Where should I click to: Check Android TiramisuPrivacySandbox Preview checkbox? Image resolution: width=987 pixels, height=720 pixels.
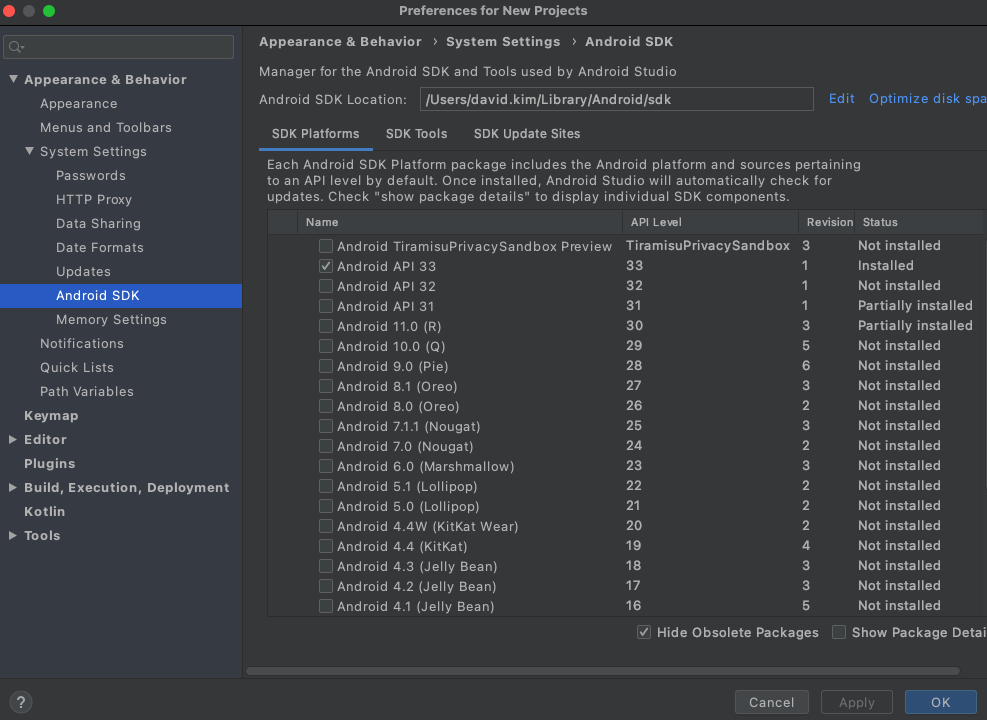coord(325,246)
